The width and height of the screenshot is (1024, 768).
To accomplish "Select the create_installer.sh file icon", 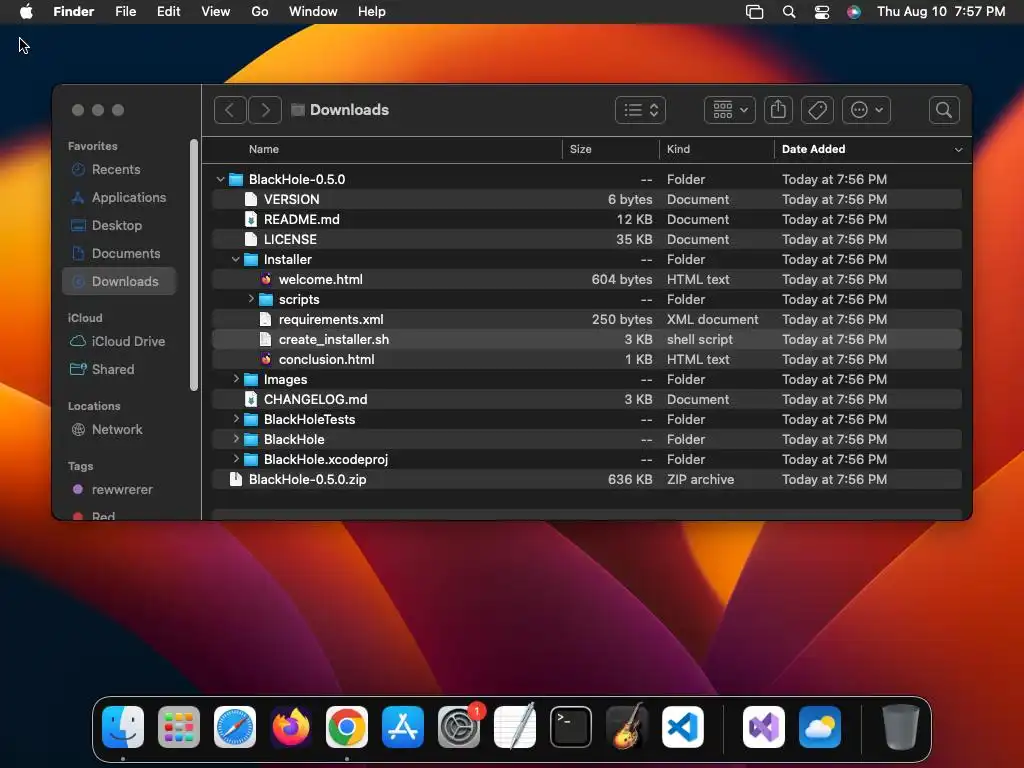I will tap(266, 340).
